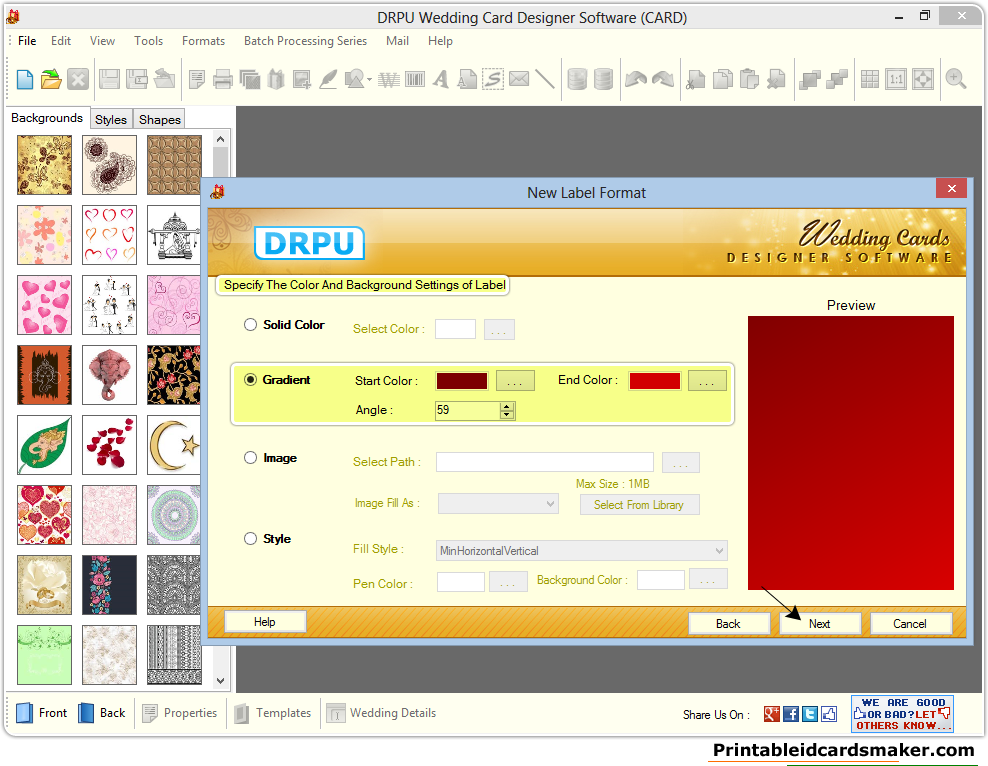
Task: Click the printer icon in the toolbar
Action: coord(223,79)
